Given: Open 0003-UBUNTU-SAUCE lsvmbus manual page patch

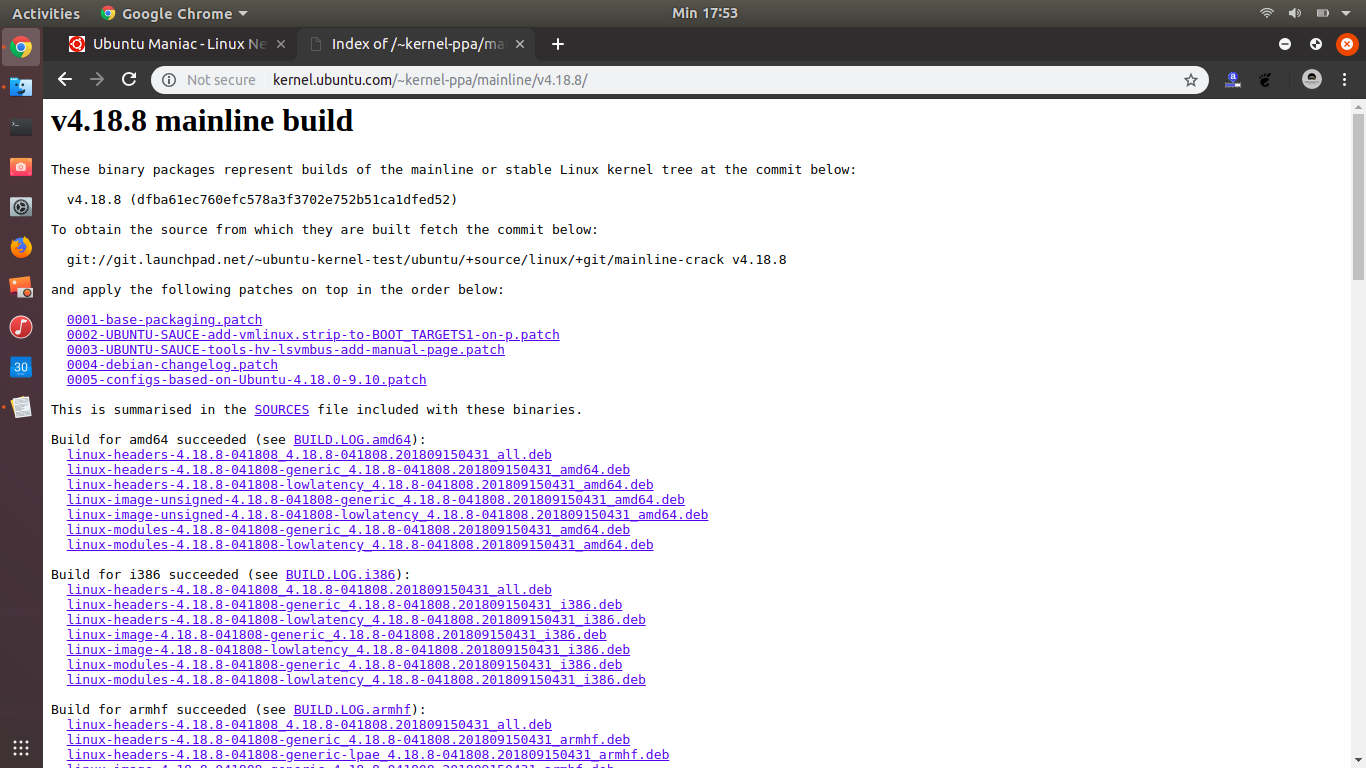Looking at the screenshot, I should coord(286,350).
